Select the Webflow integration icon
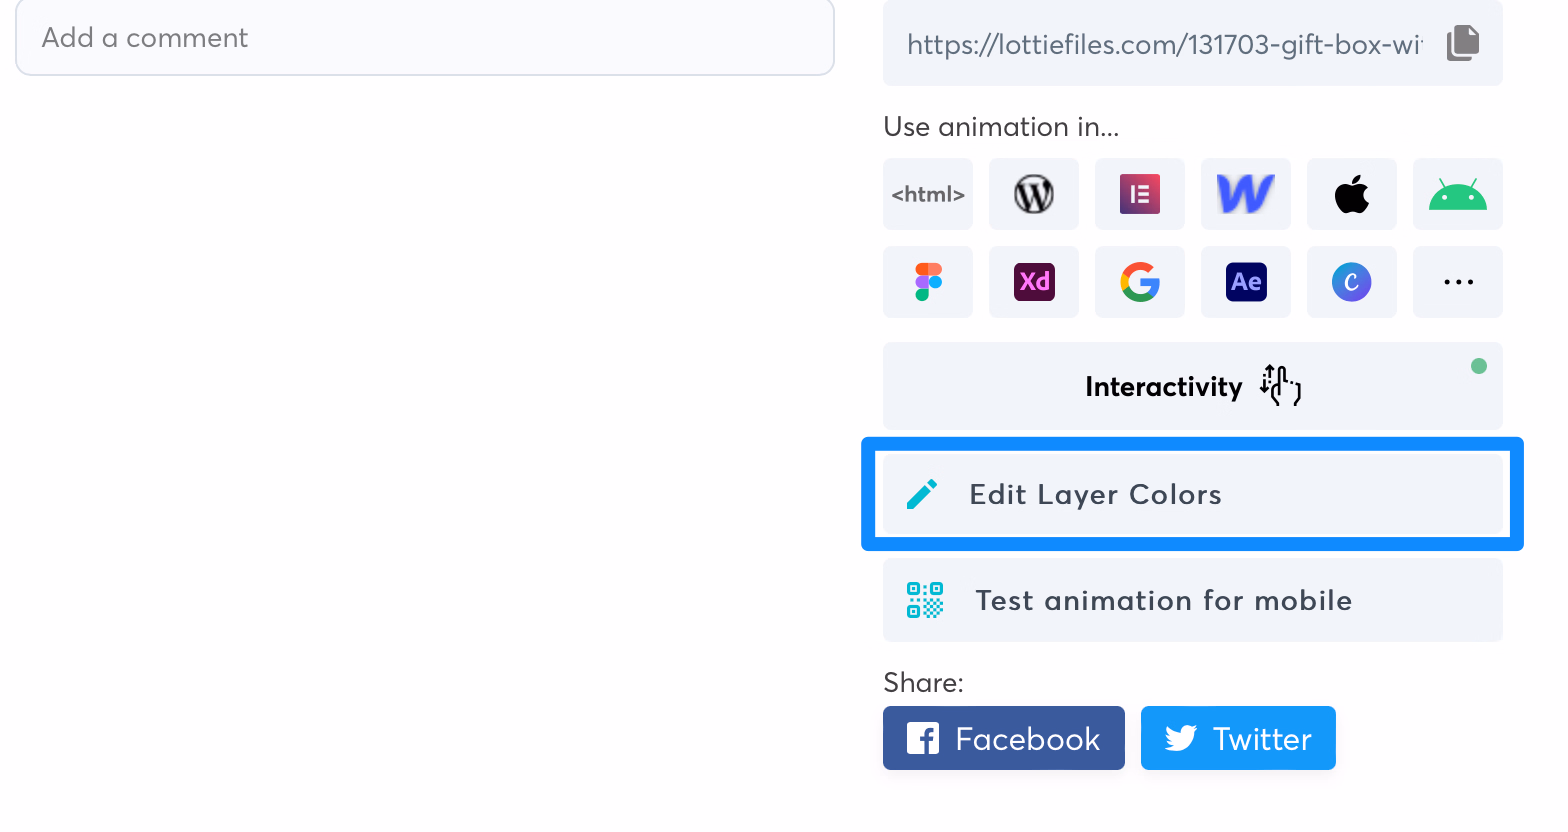 pos(1245,194)
